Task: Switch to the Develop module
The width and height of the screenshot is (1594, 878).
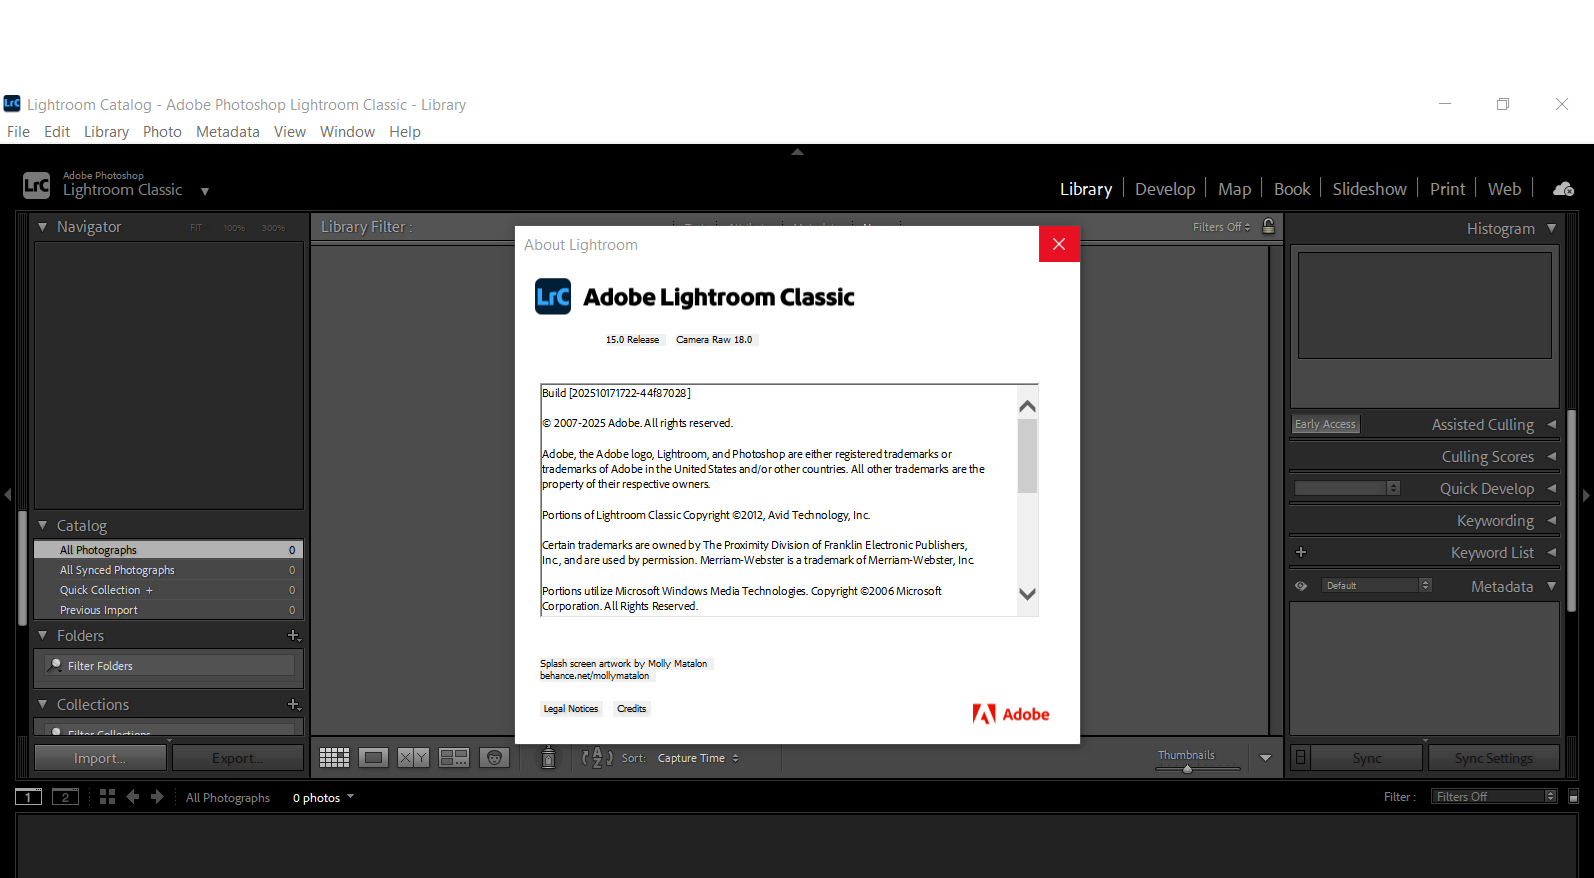Action: (1165, 189)
